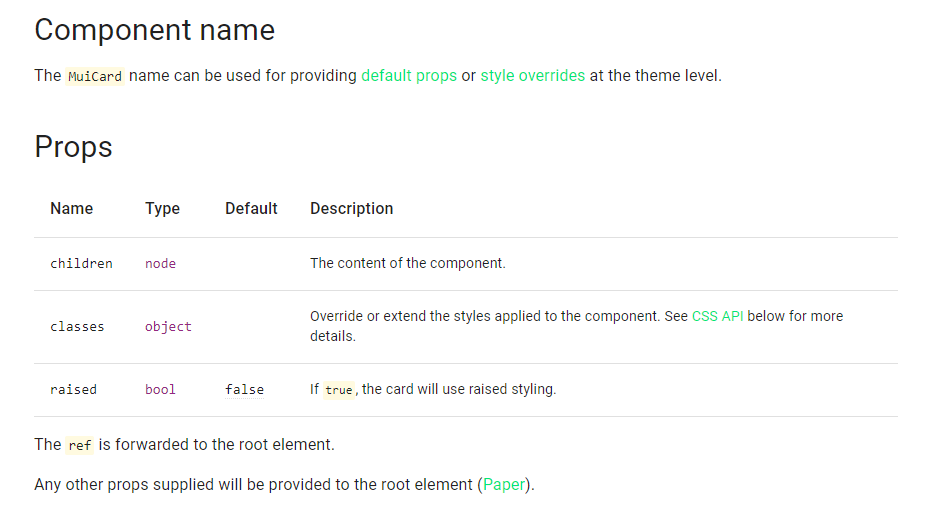Image resolution: width=942 pixels, height=520 pixels.
Task: Select the Type column header
Action: pos(162,209)
